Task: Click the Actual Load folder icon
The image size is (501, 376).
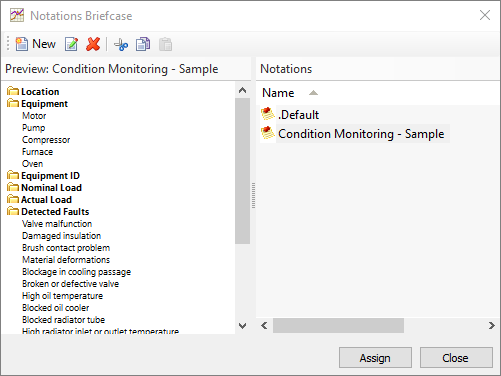Action: click(13, 199)
